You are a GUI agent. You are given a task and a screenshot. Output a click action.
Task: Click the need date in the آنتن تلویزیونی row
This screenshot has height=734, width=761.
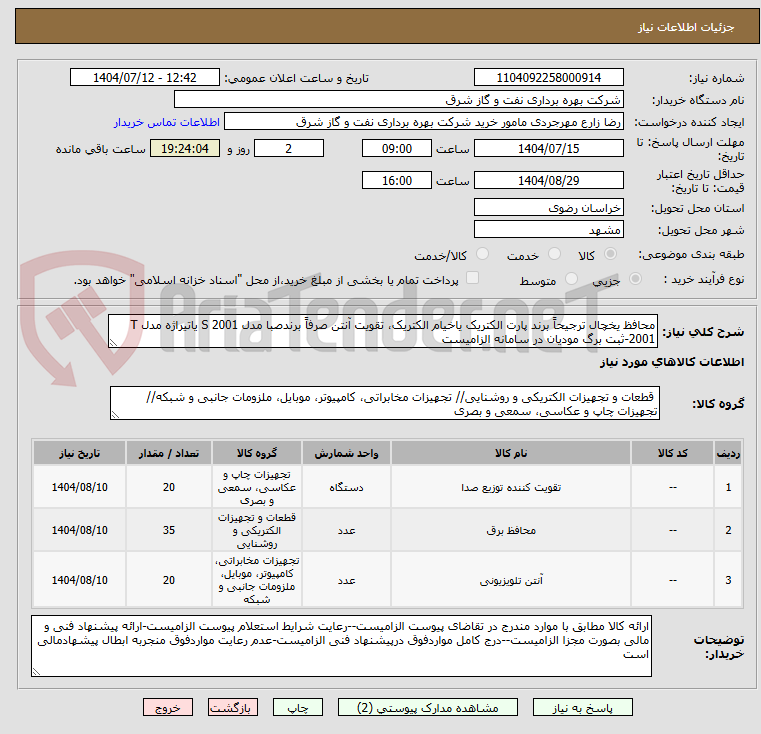tap(80, 580)
